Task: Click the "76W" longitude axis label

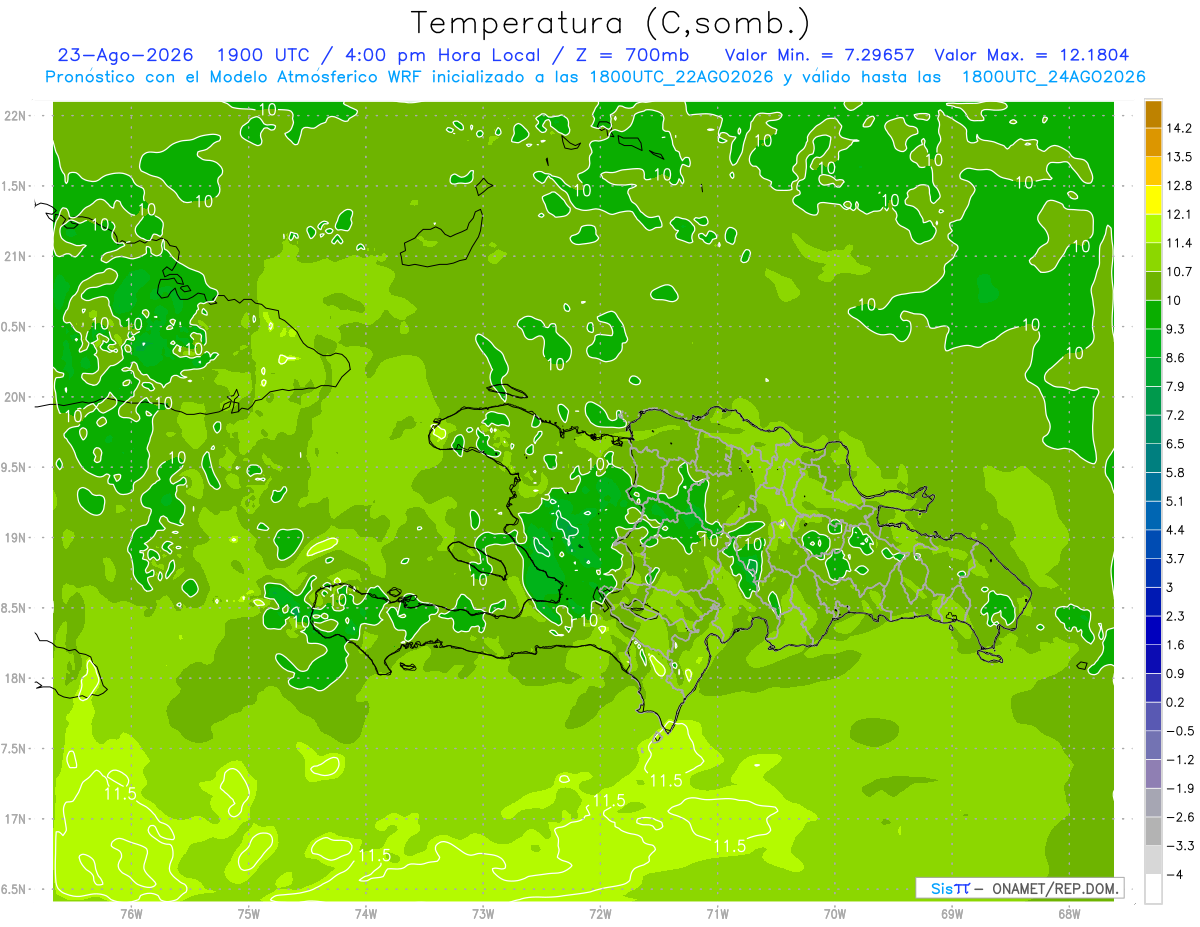Action: click(131, 913)
